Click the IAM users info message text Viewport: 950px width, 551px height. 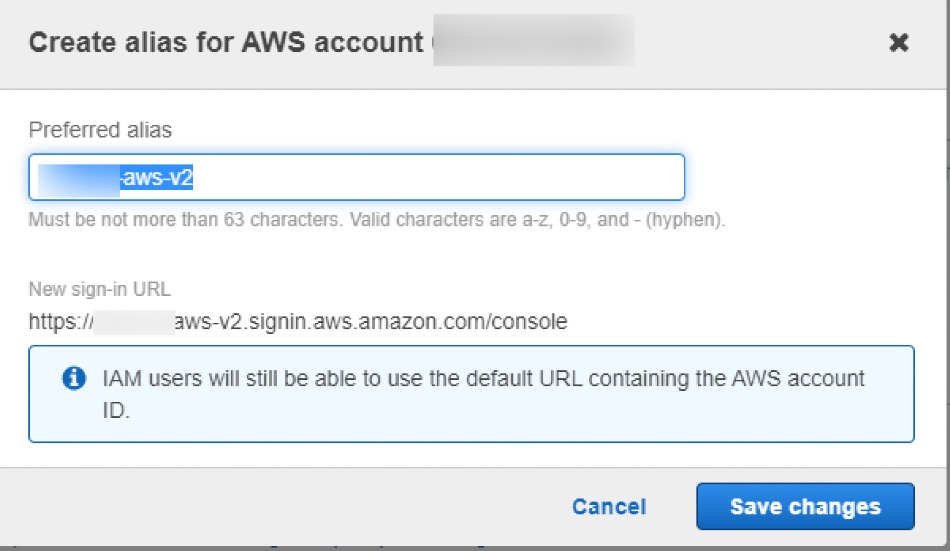[x=483, y=394]
